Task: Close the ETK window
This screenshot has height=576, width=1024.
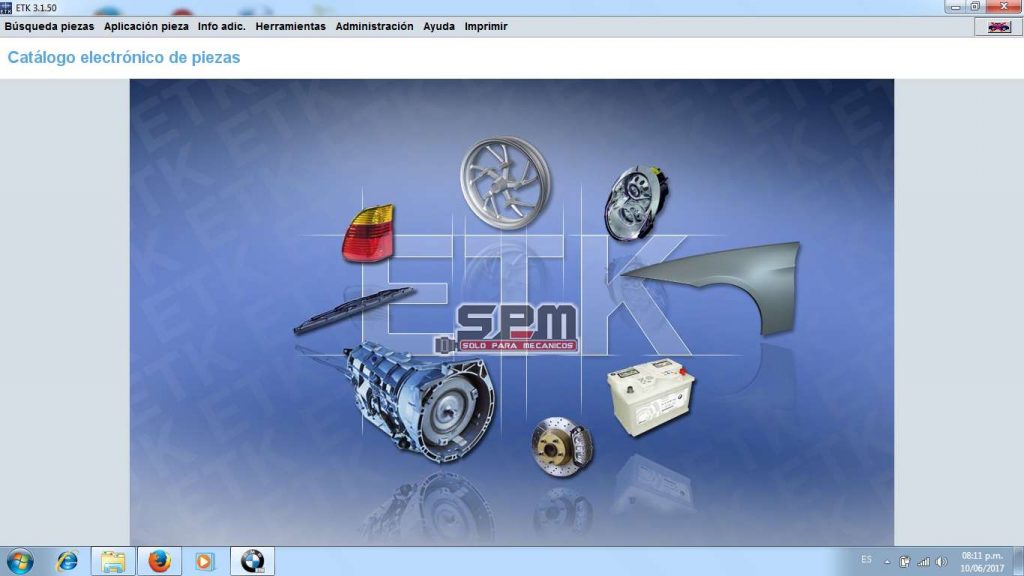Action: pyautogui.click(x=1003, y=7)
